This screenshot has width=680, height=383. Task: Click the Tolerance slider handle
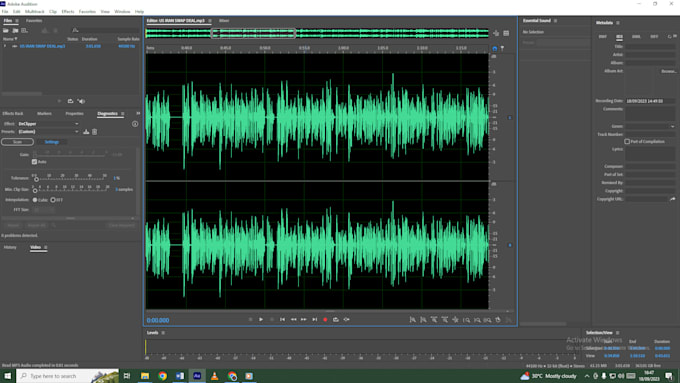pos(36,179)
